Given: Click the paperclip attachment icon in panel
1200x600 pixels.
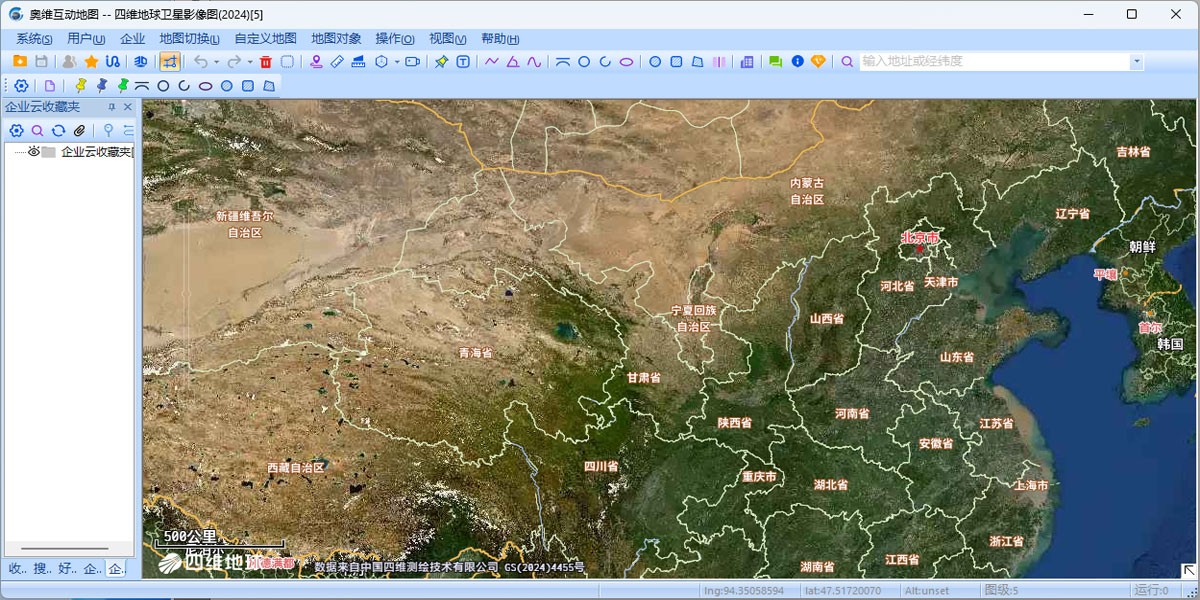Looking at the screenshot, I should point(80,130).
